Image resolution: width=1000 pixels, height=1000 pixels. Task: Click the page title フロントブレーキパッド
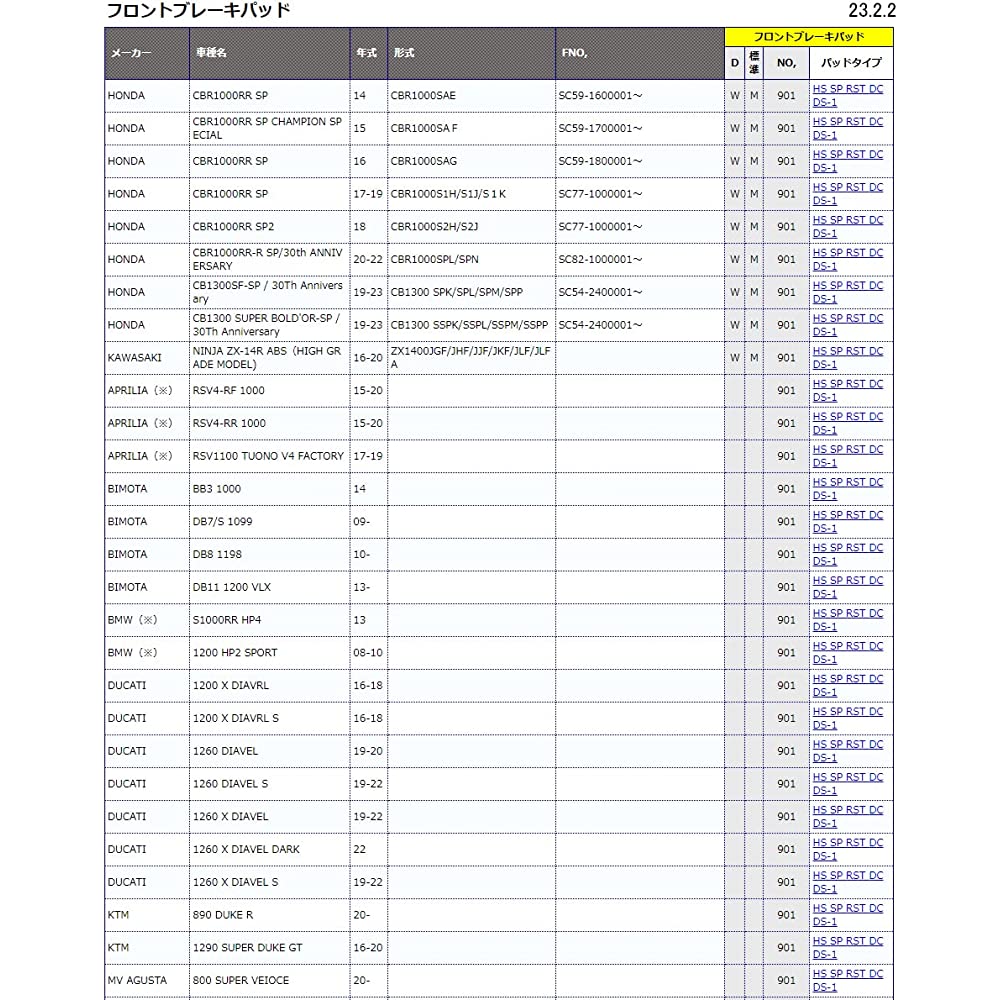(198, 11)
